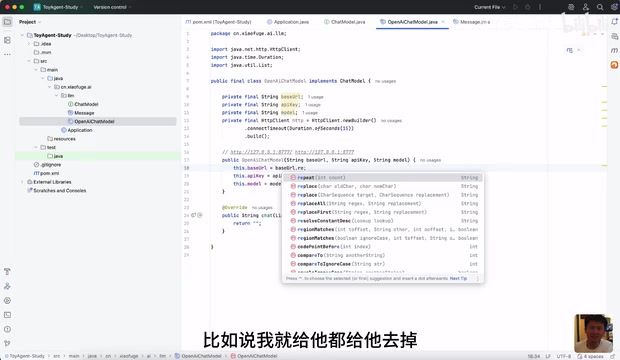
Task: Click the http://127.0.0.1:8777/ link in comment
Action: tap(261, 152)
